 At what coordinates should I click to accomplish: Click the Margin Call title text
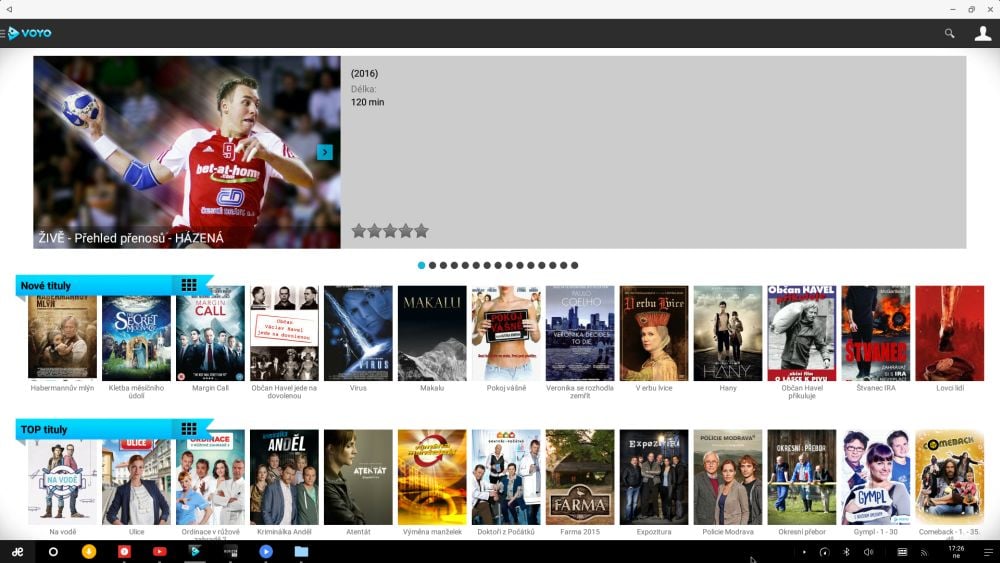(x=210, y=388)
